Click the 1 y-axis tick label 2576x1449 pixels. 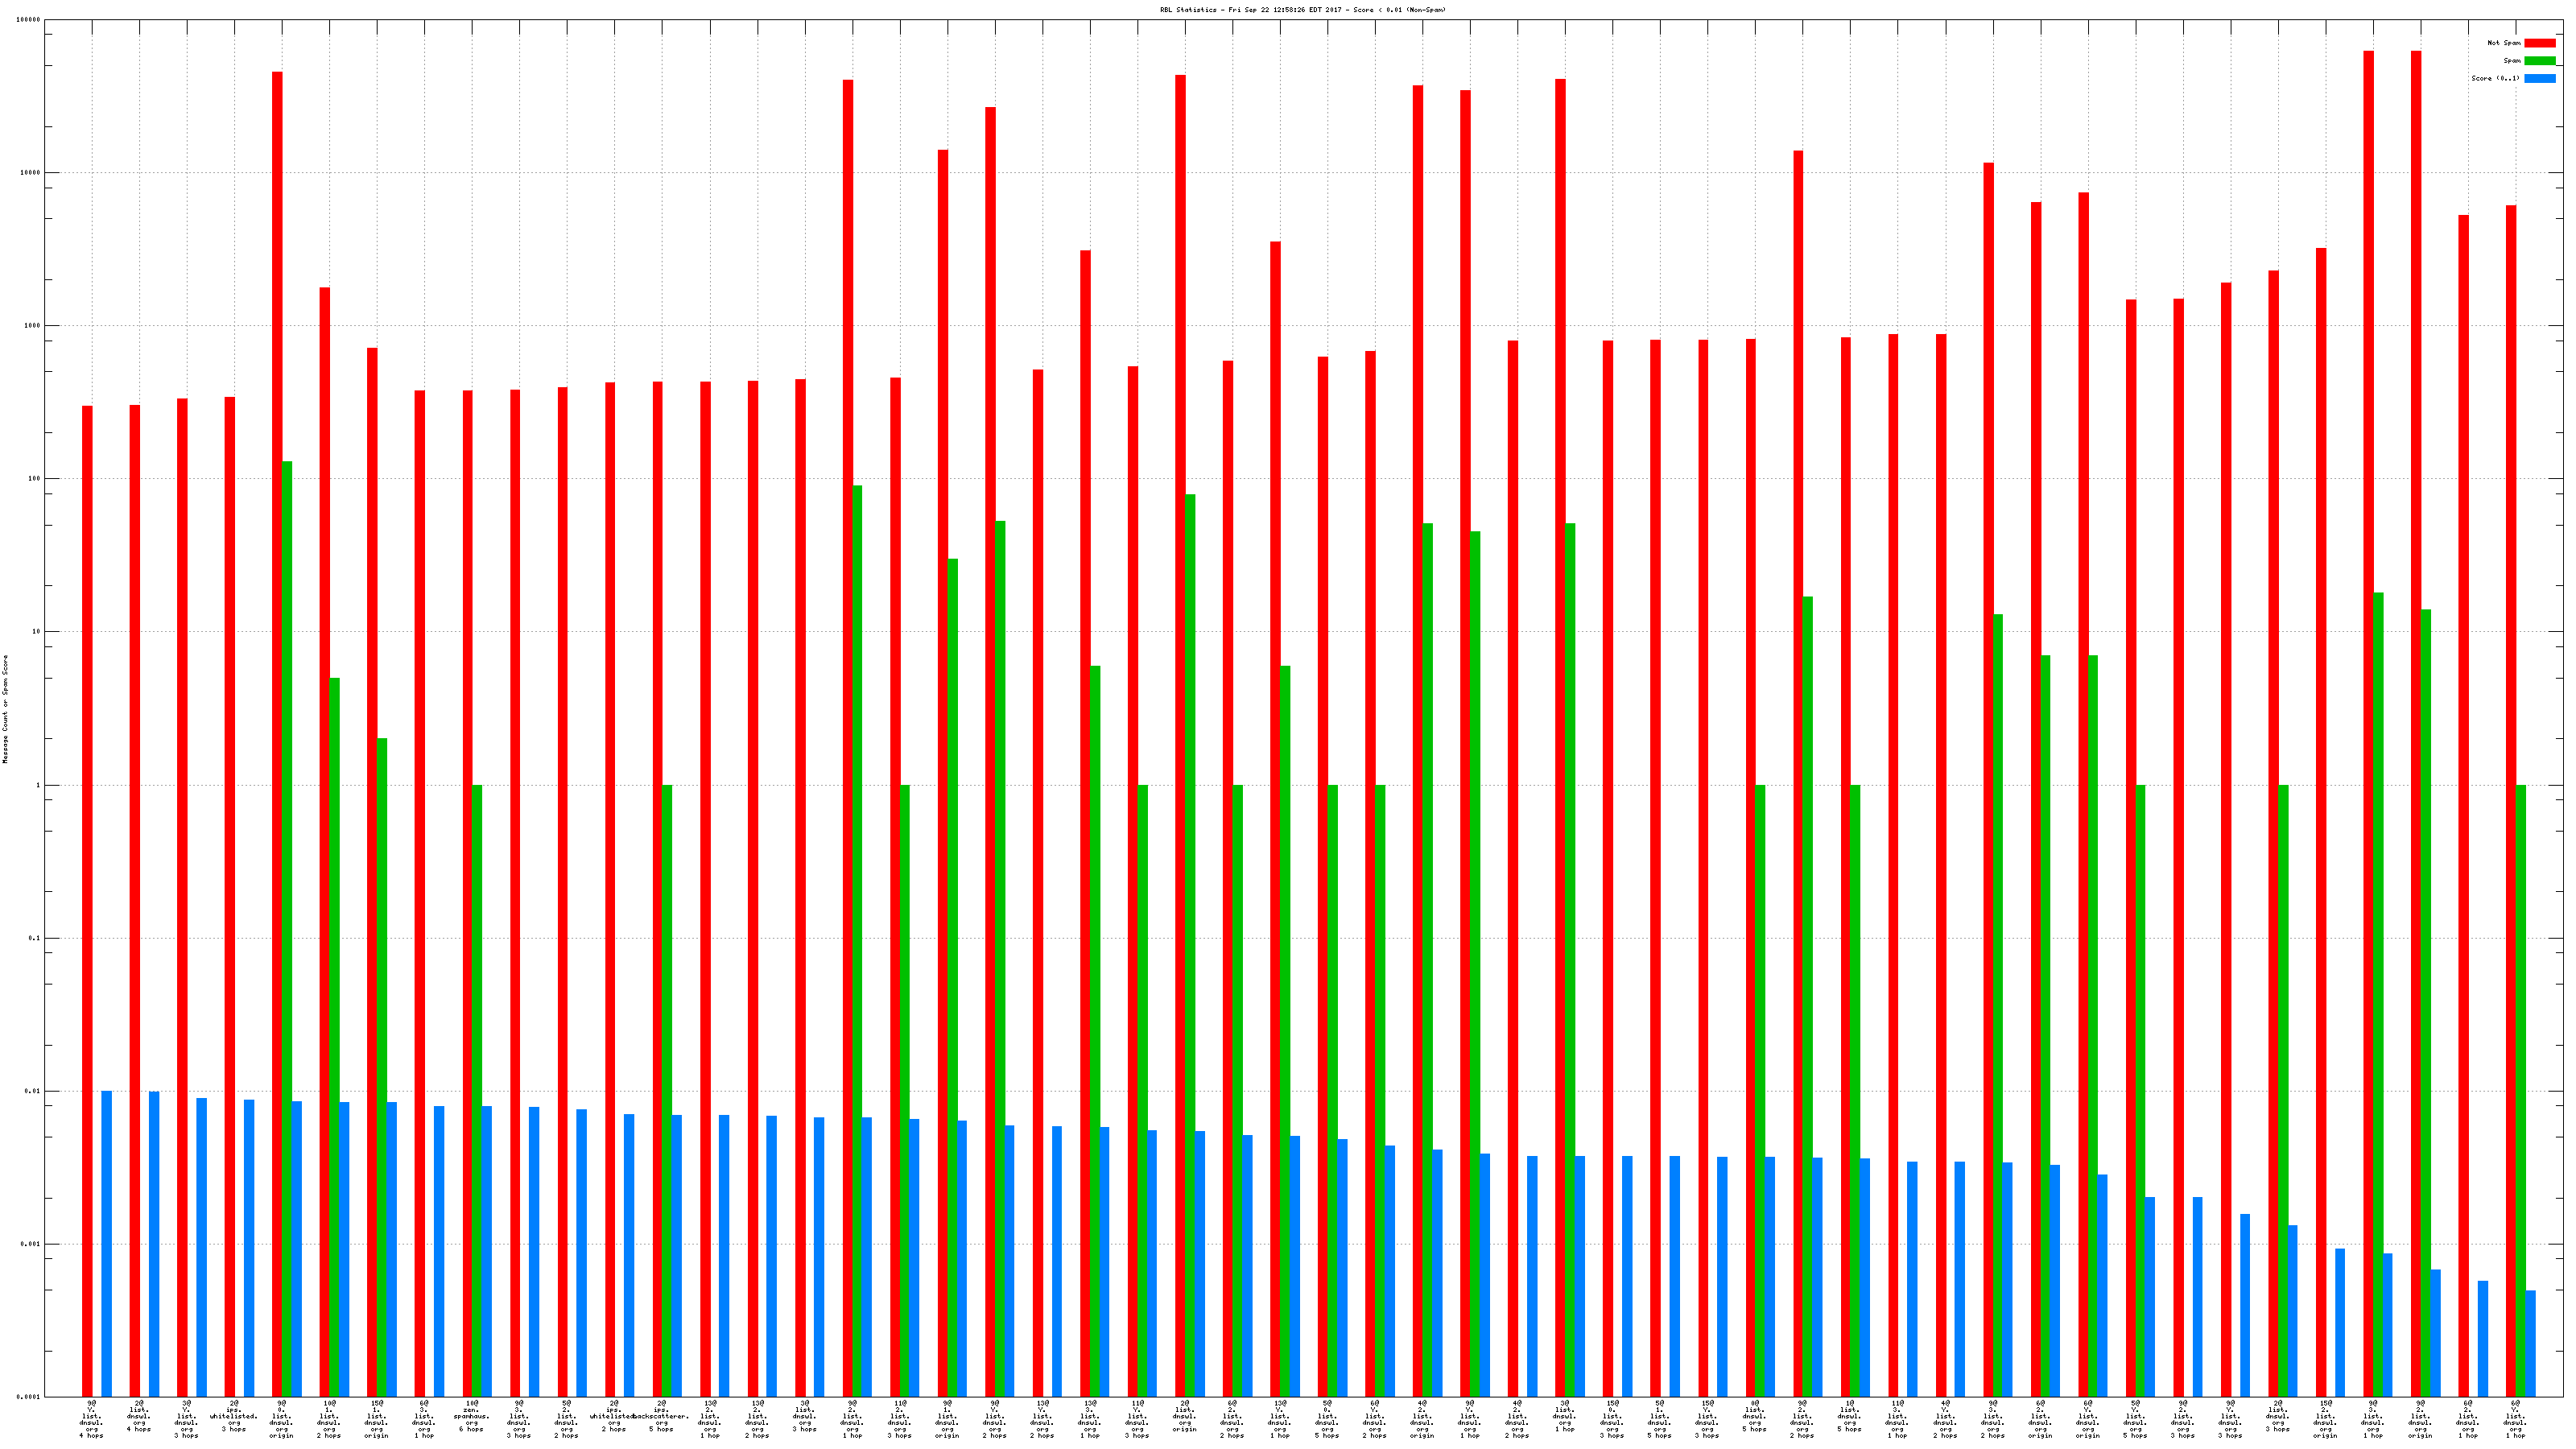[x=39, y=785]
